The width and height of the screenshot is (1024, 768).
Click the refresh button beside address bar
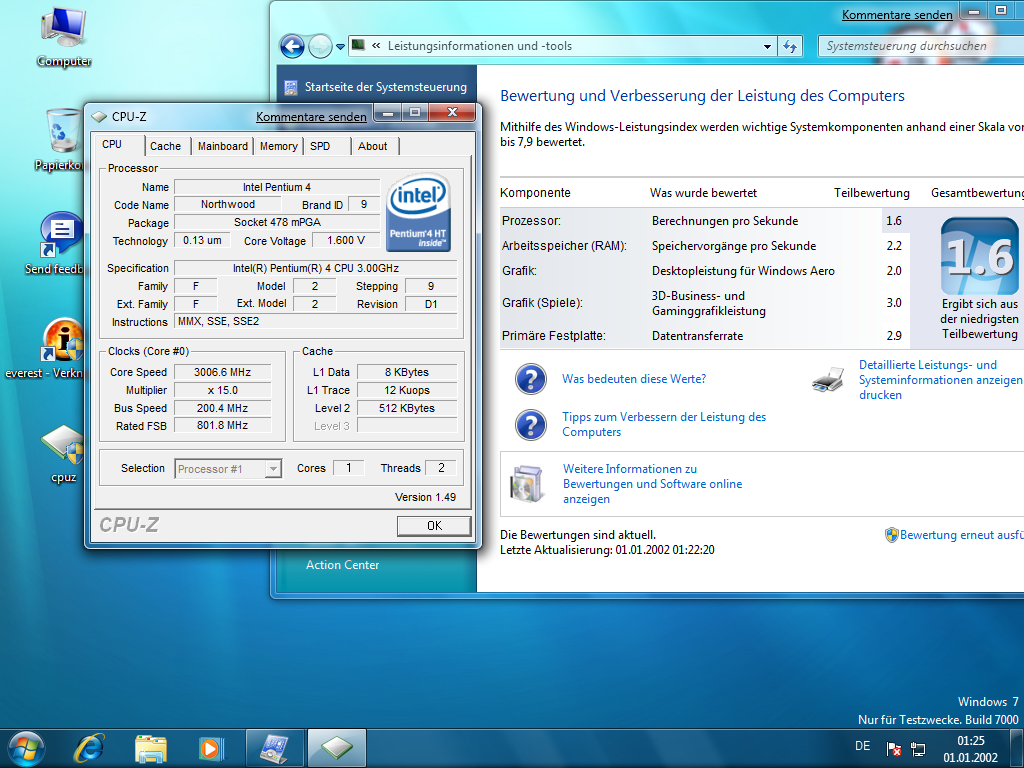[790, 46]
